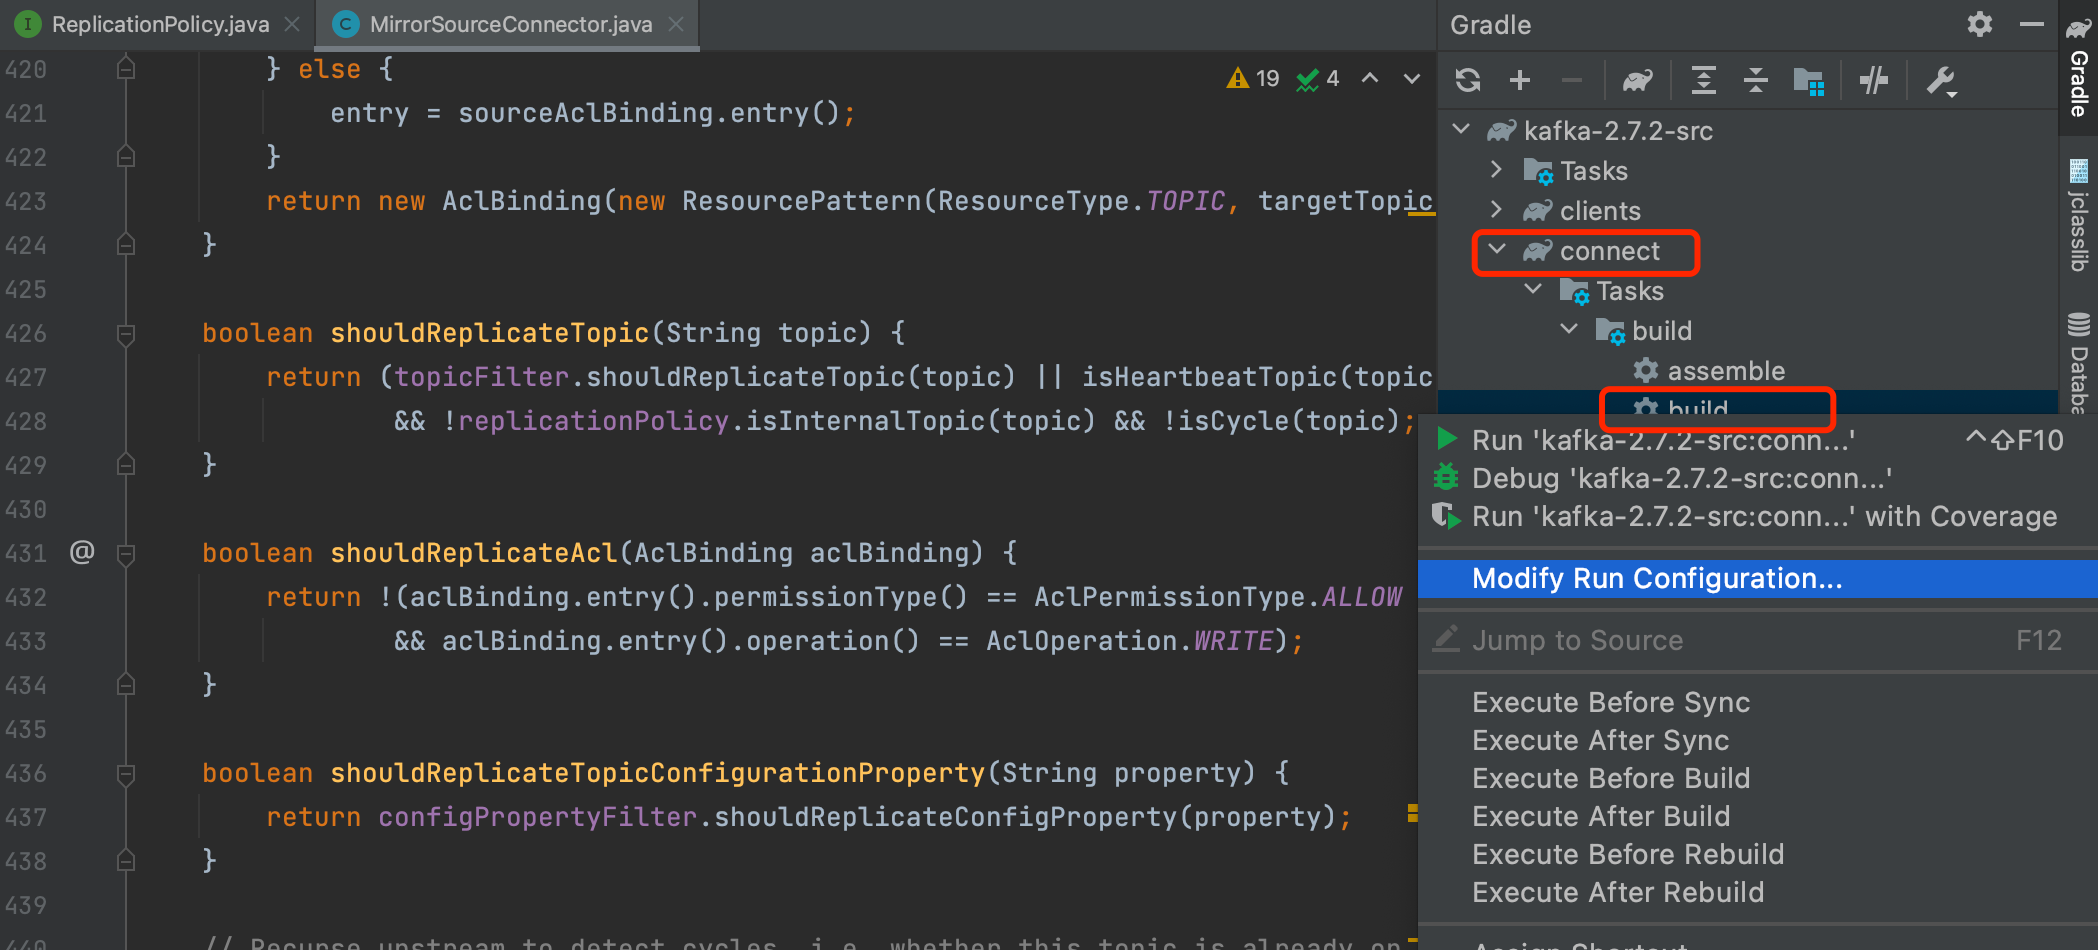Close the MirrorSourceConnector.java tab

coord(676,24)
